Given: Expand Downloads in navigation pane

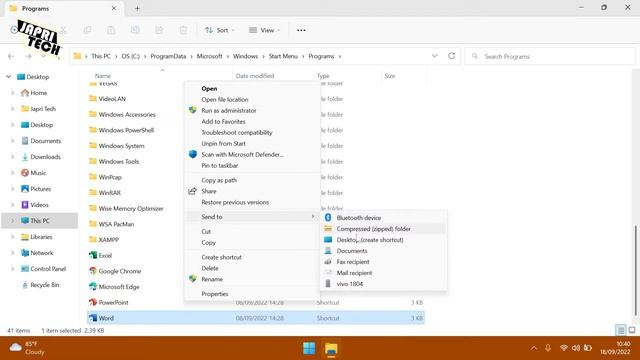Looking at the screenshot, I should point(12,157).
